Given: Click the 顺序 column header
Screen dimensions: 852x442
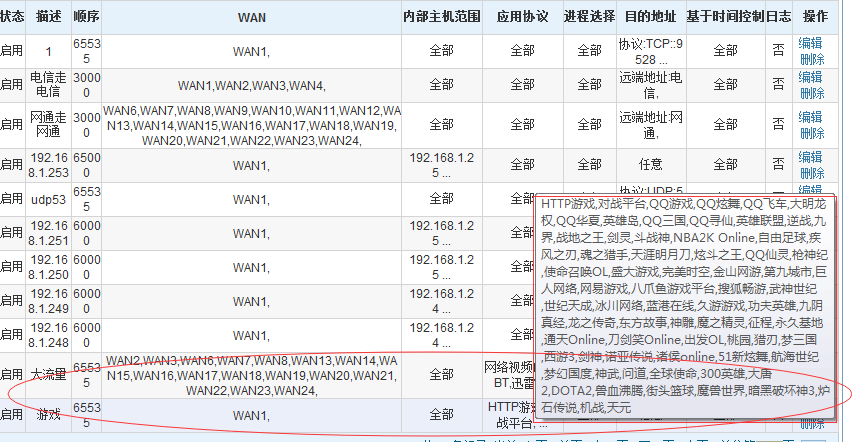Looking at the screenshot, I should click(x=86, y=17).
